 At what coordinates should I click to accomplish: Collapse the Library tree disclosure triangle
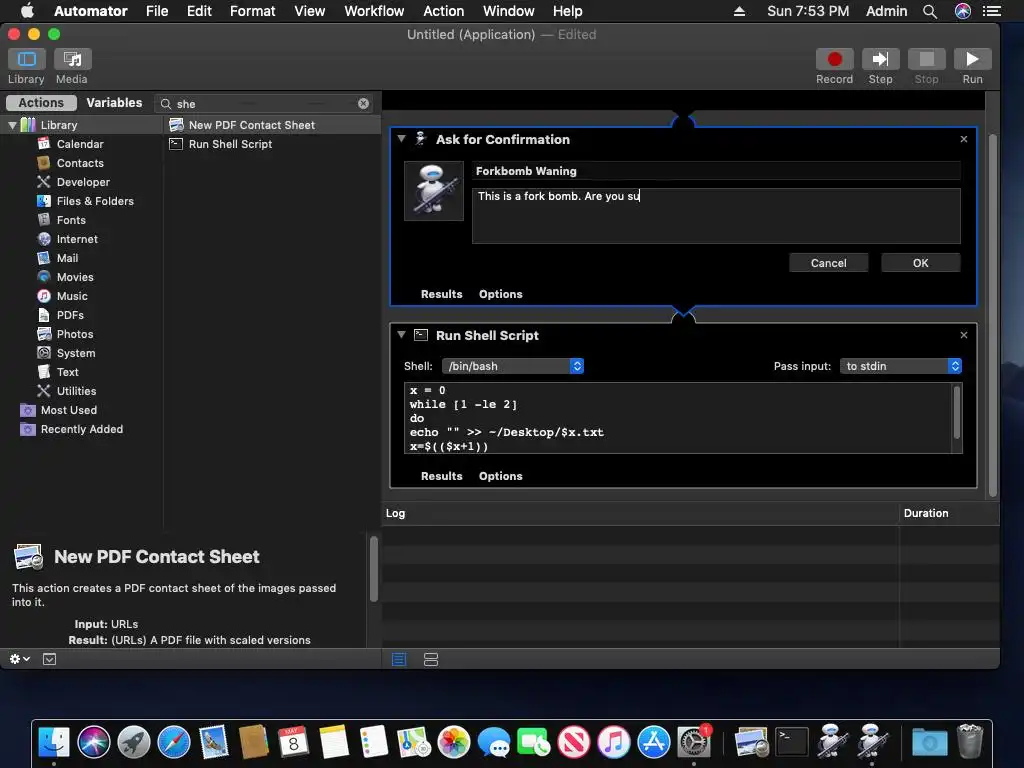click(x=12, y=125)
